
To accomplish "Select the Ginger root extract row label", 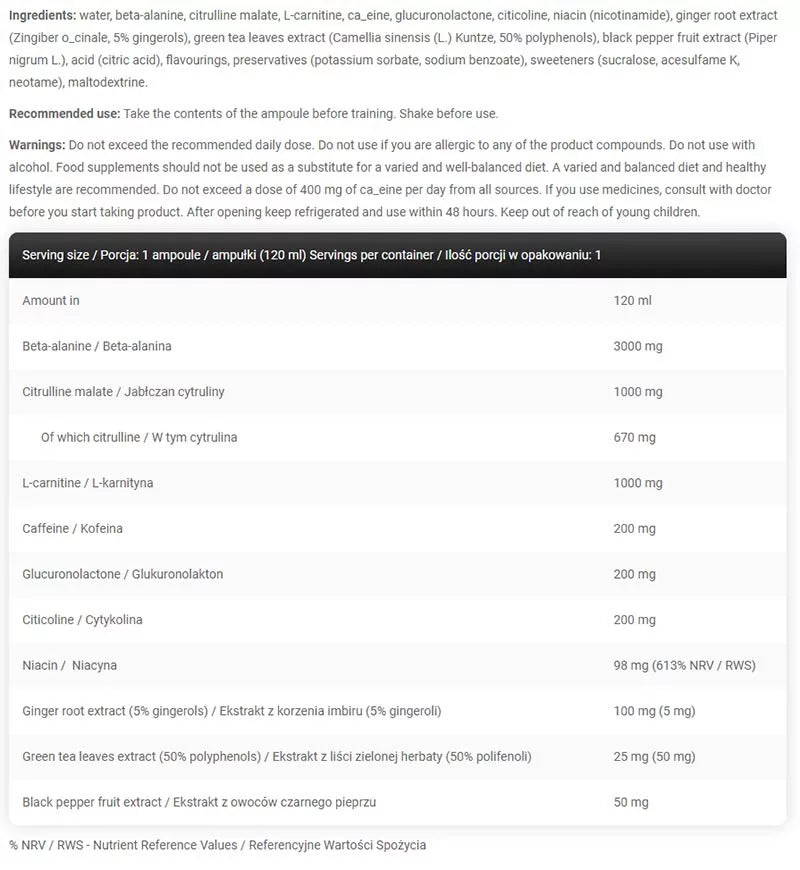I will tap(231, 711).
